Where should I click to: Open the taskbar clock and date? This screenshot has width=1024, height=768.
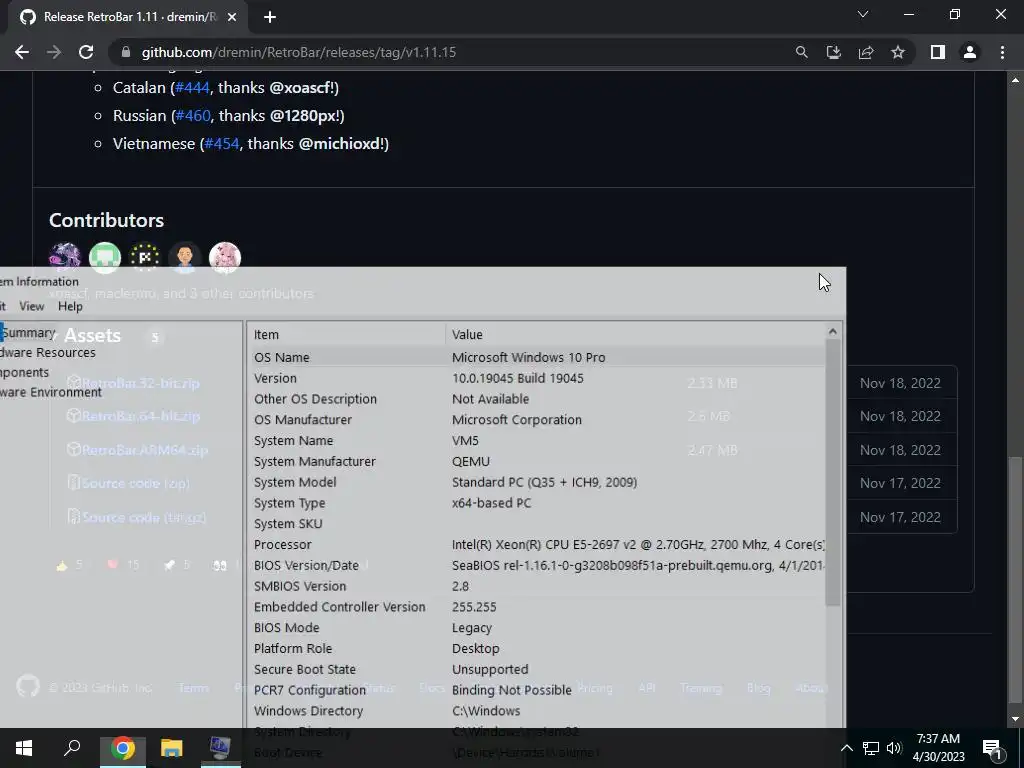click(938, 748)
